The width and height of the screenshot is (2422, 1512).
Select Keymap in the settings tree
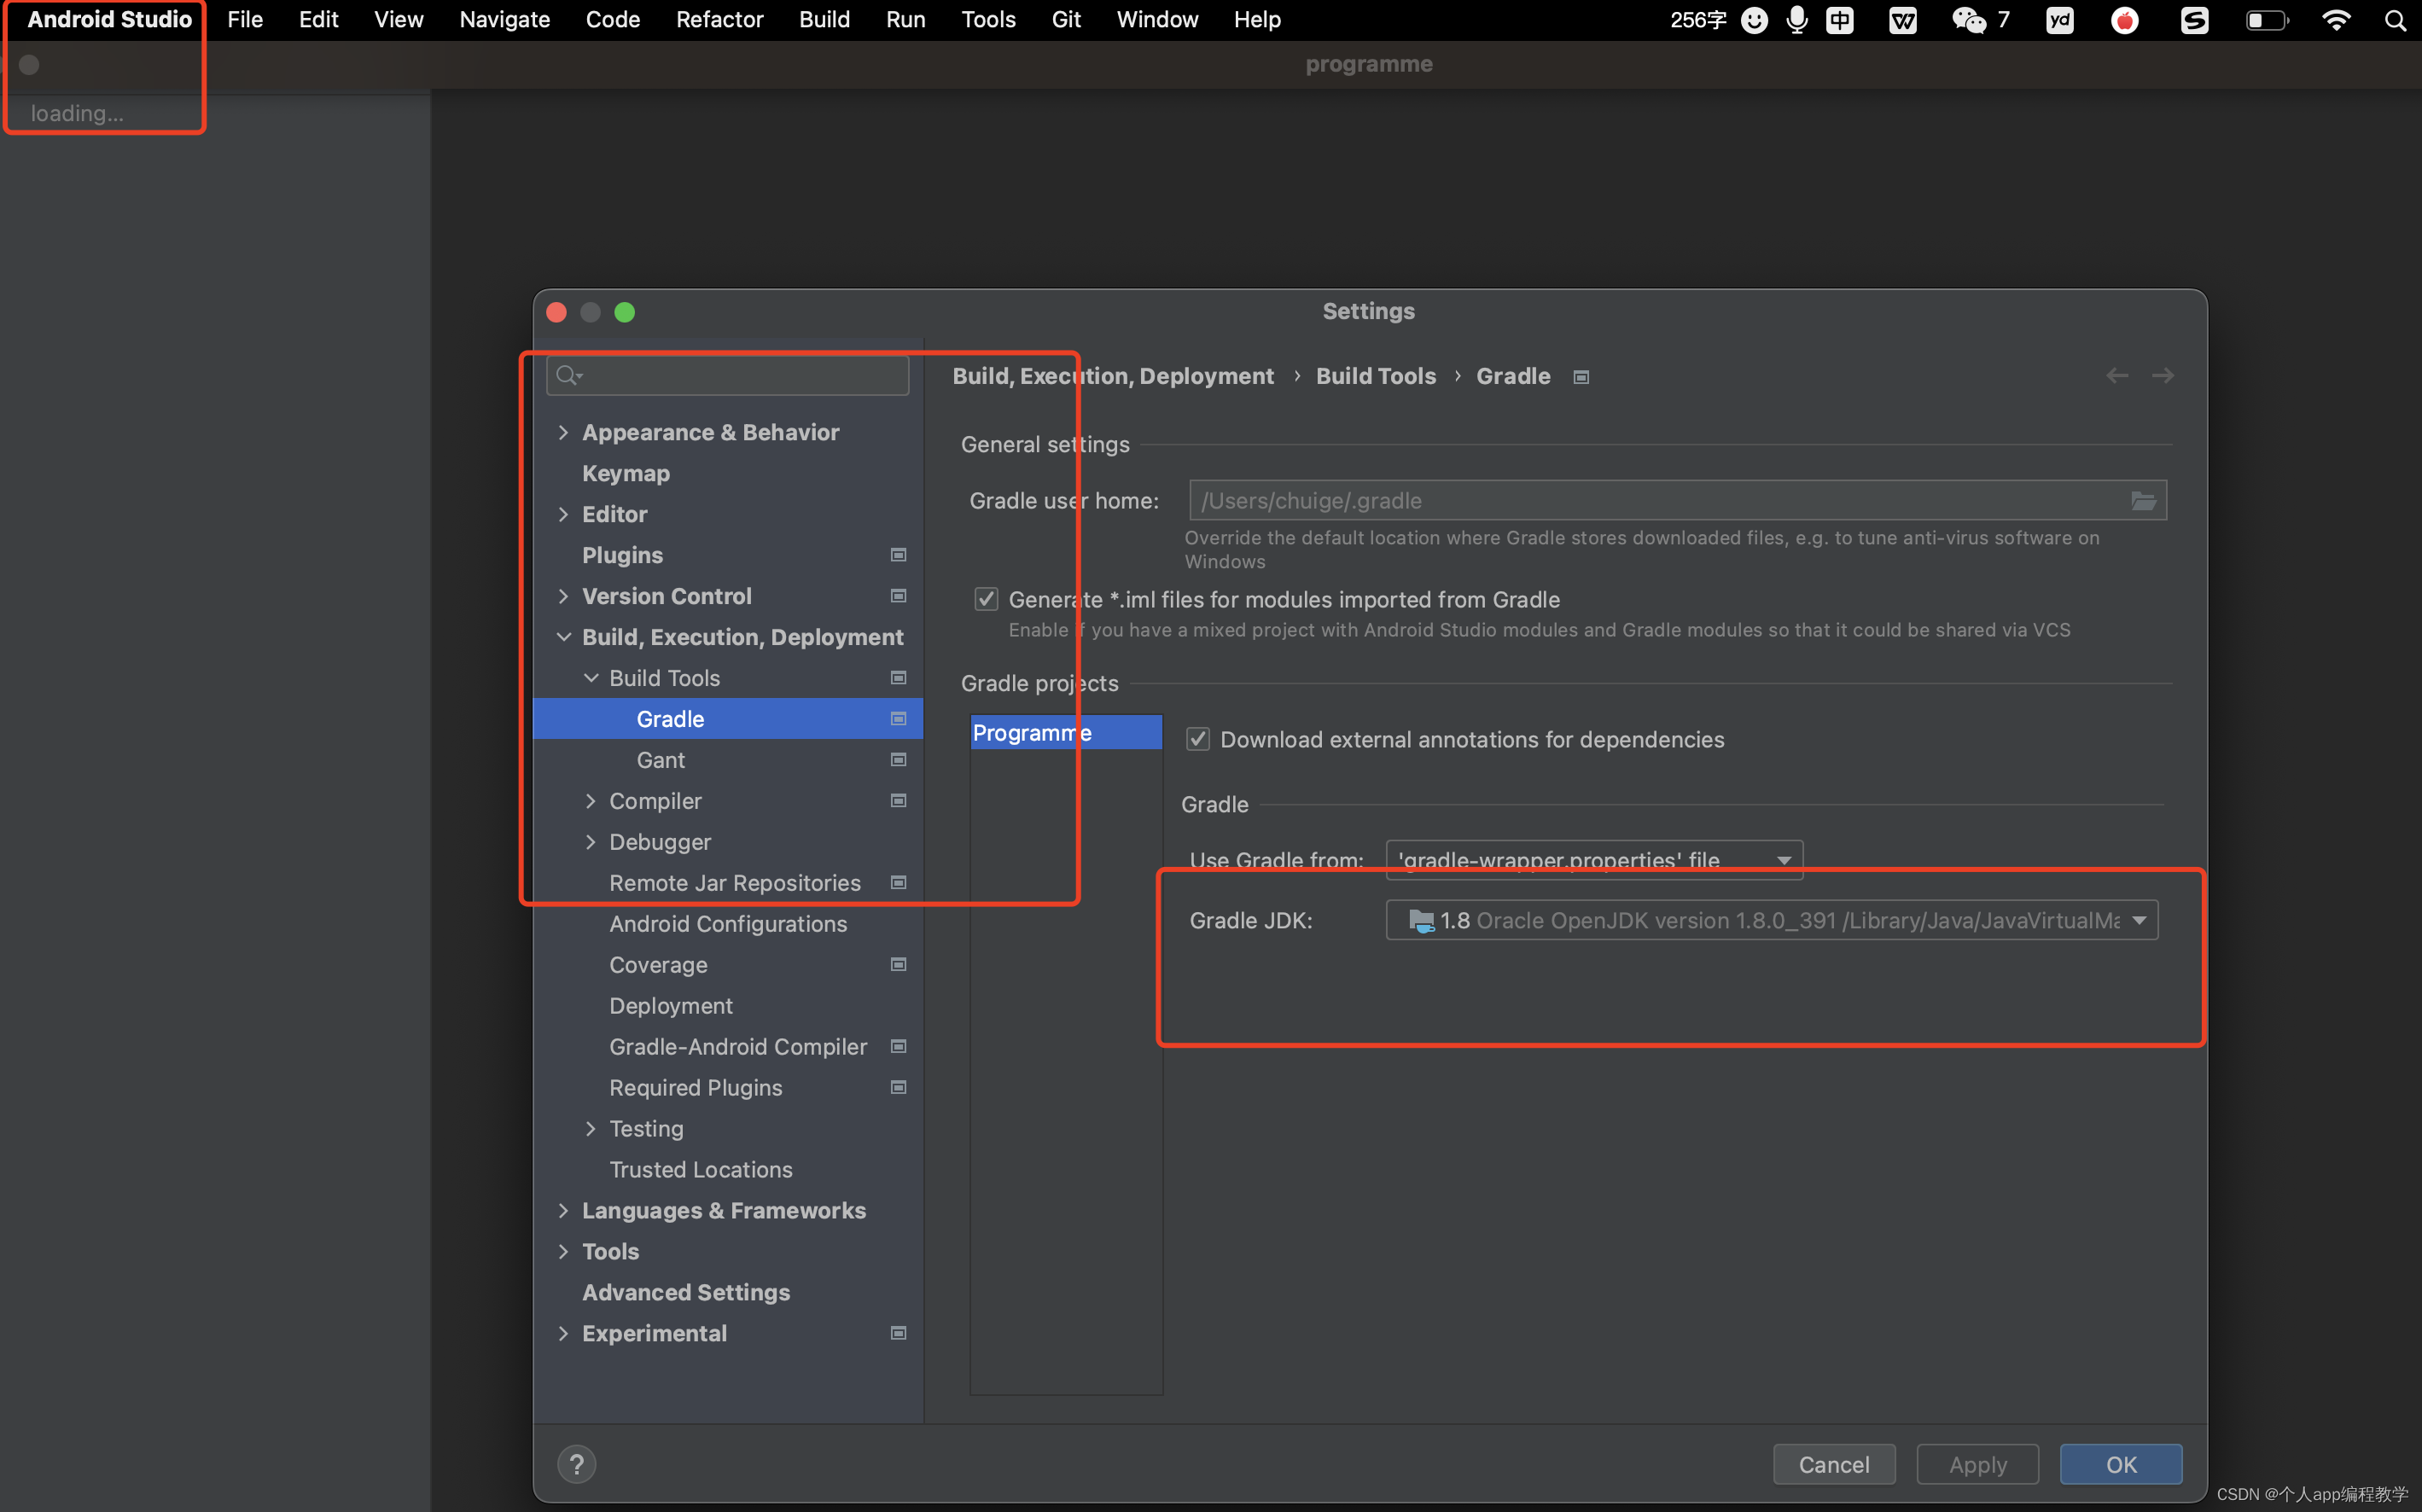pyautogui.click(x=626, y=473)
